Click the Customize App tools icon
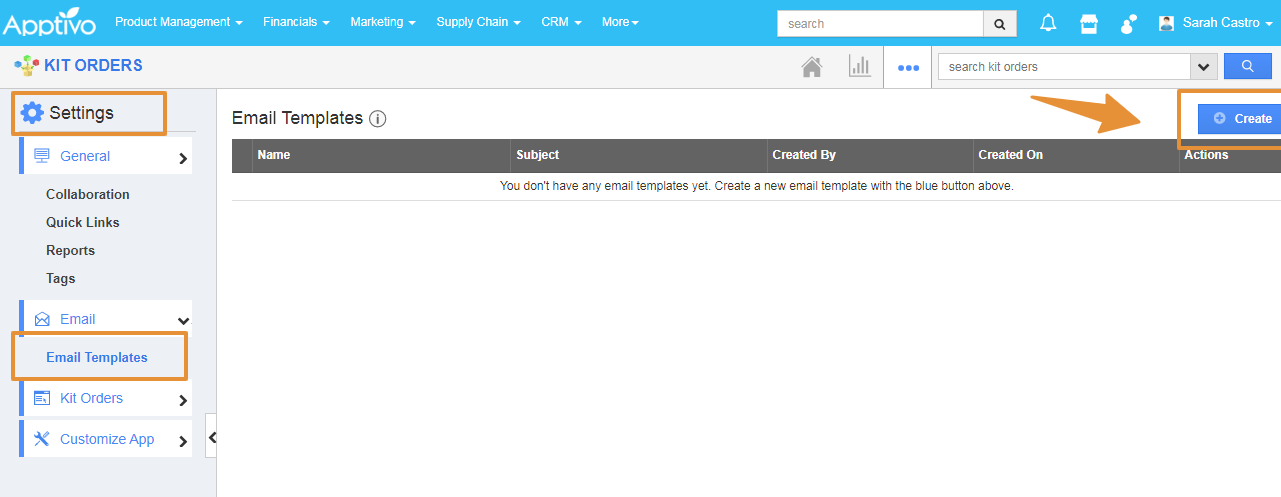This screenshot has width=1281, height=497. pyautogui.click(x=42, y=439)
